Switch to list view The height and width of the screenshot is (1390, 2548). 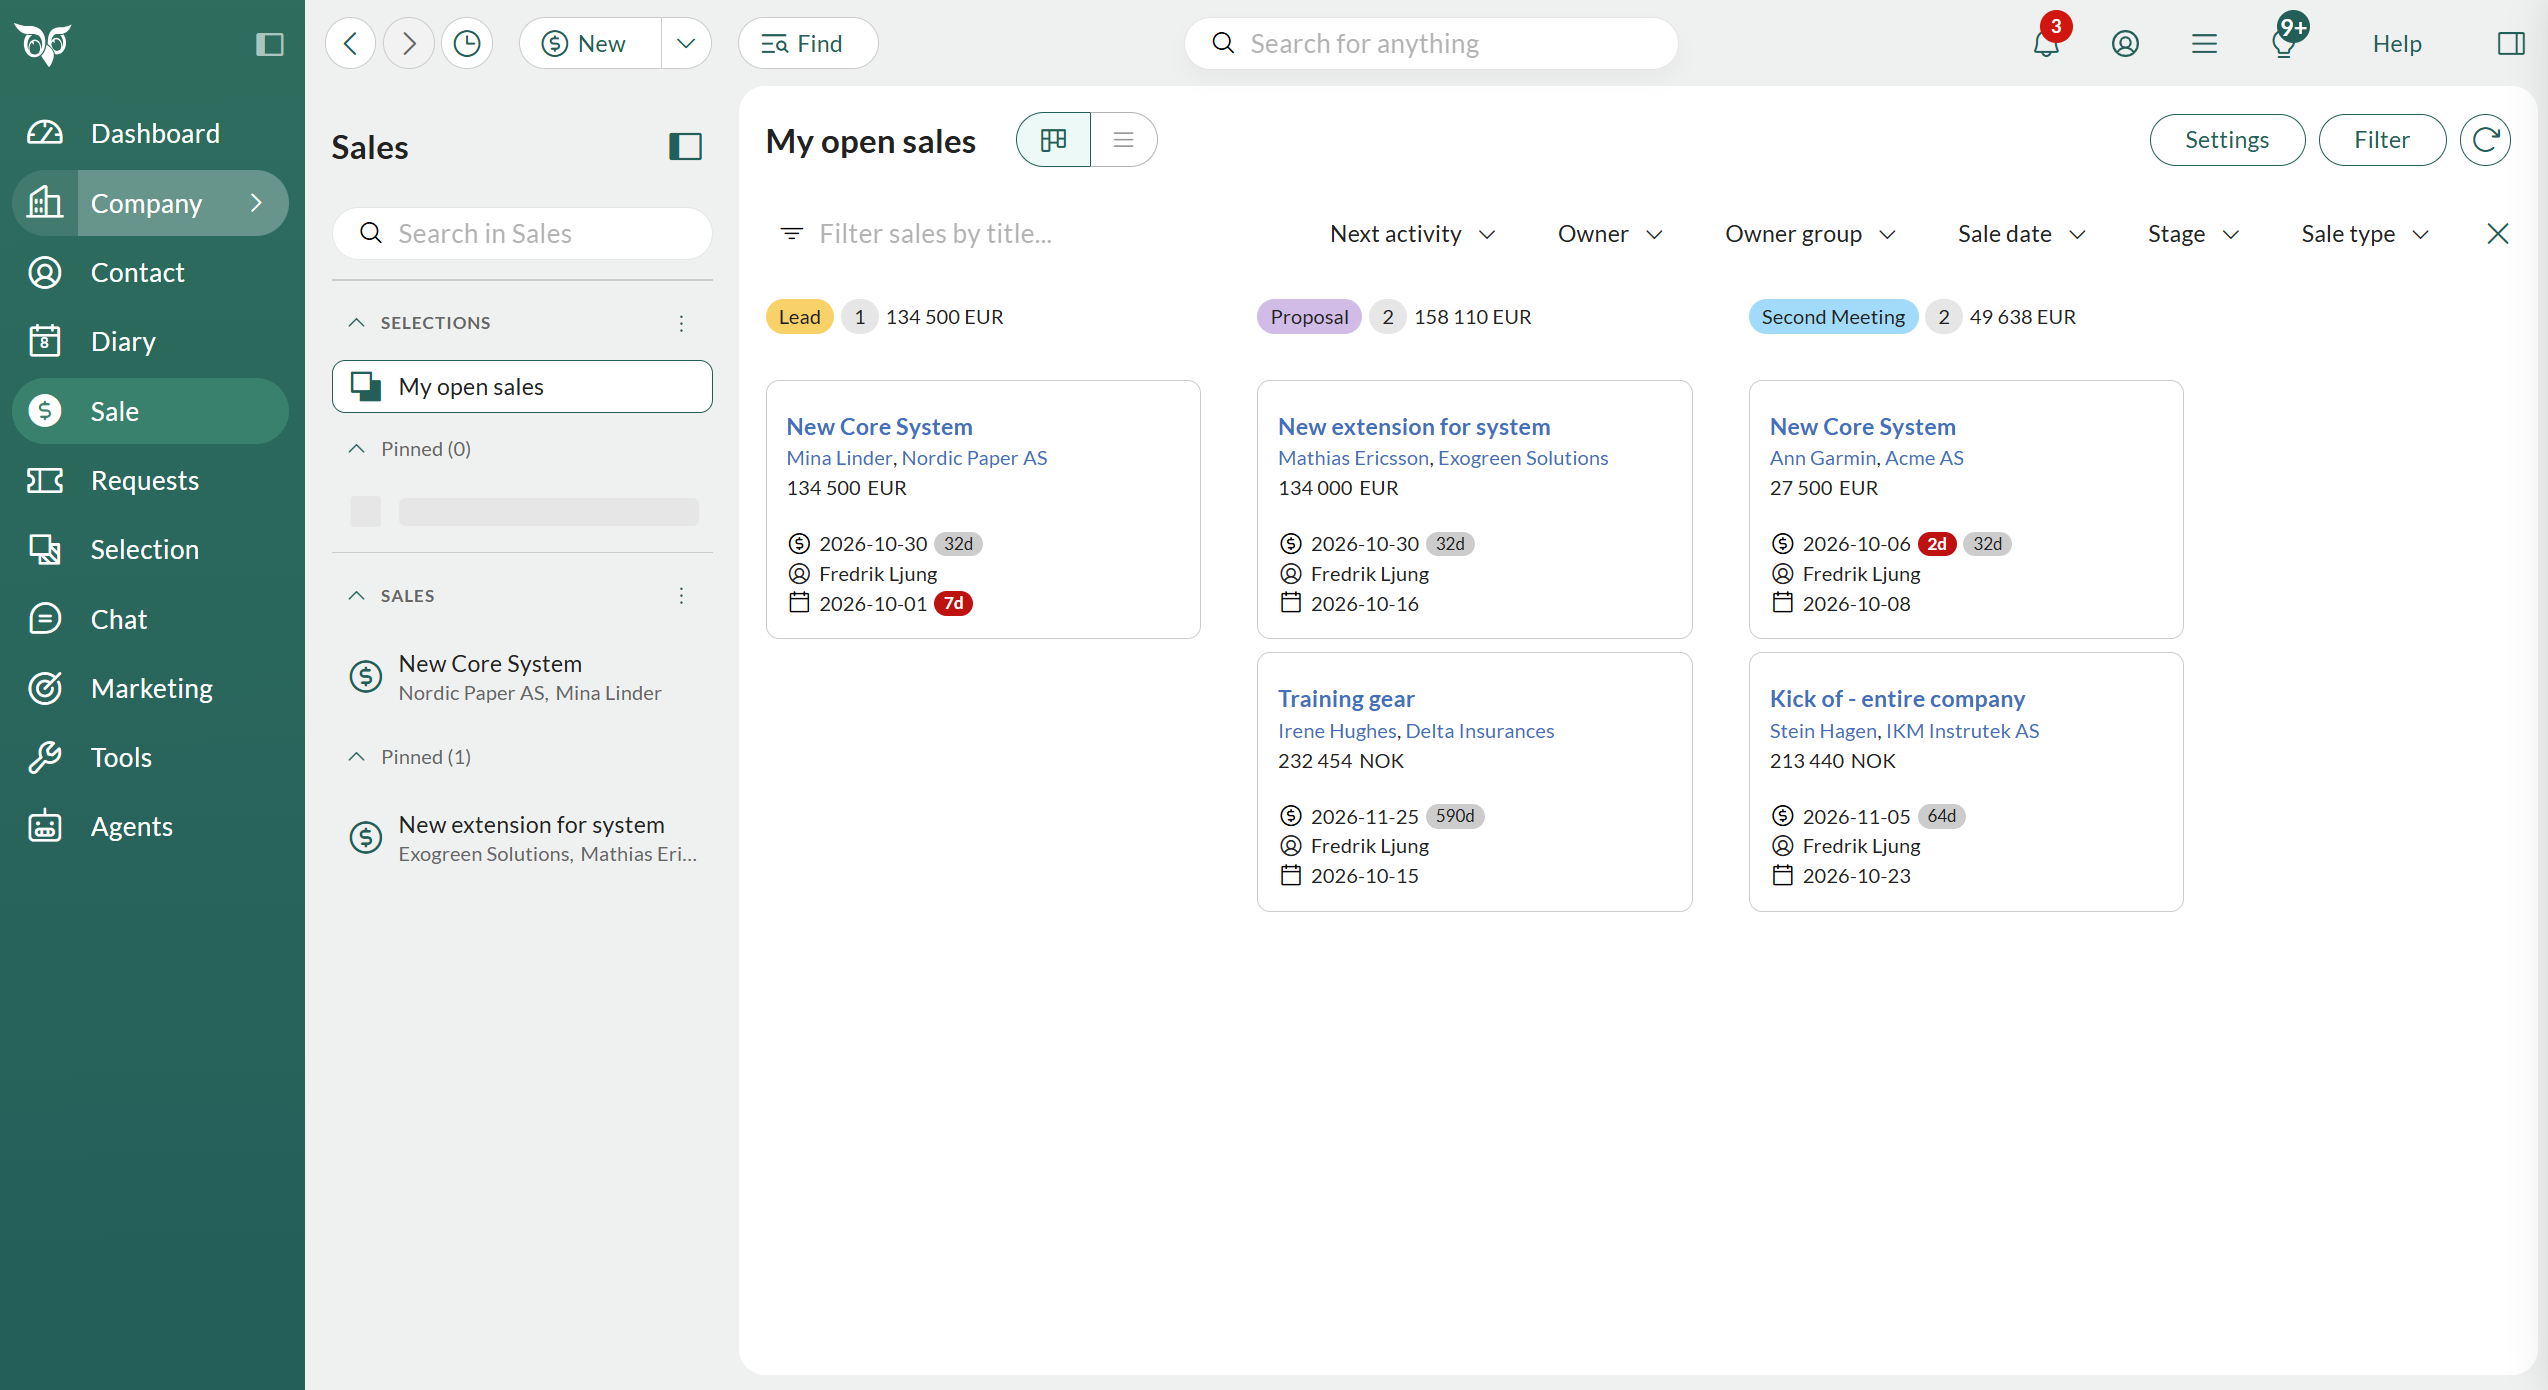[1123, 140]
